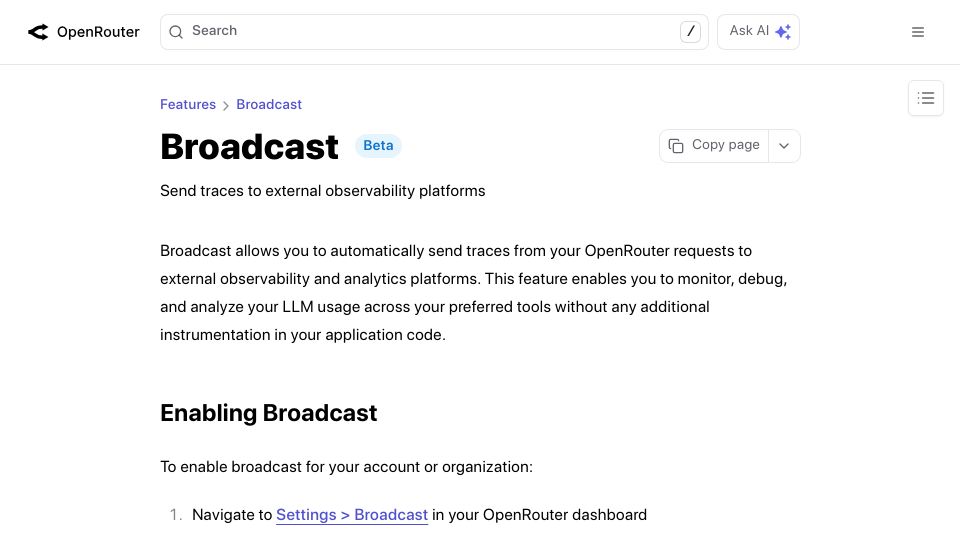Viewport: 960px width, 540px height.
Task: Open the table of contents icon
Action: [x=926, y=98]
